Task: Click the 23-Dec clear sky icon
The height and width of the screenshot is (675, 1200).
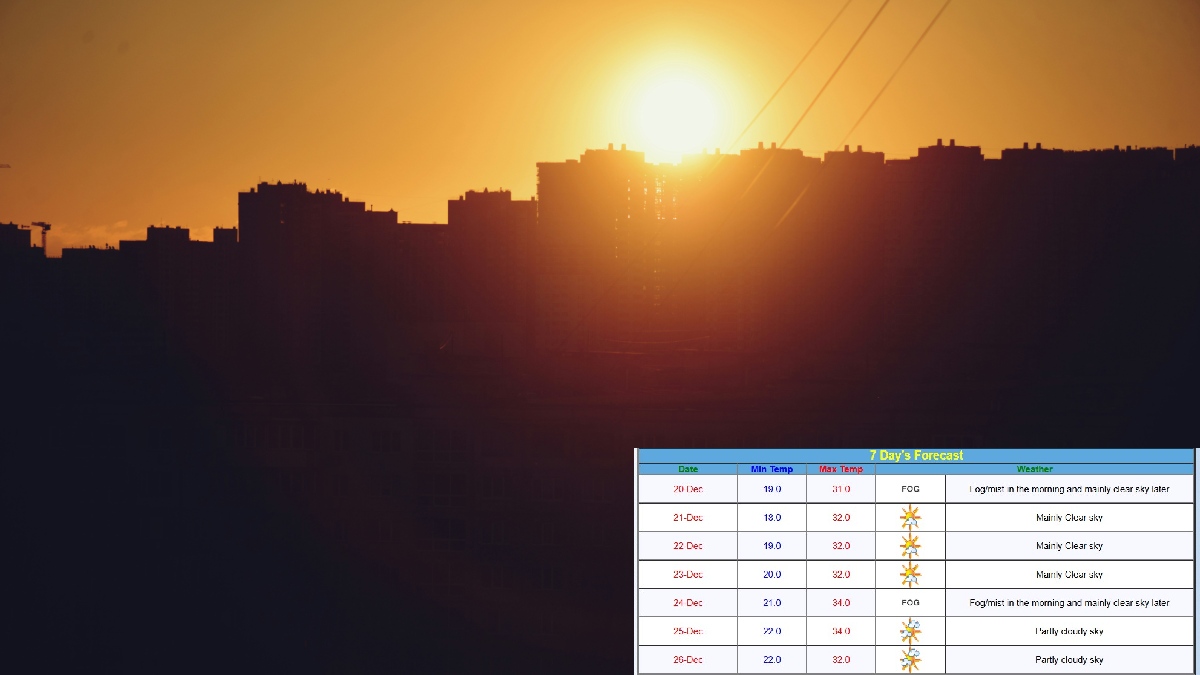Action: pos(909,574)
